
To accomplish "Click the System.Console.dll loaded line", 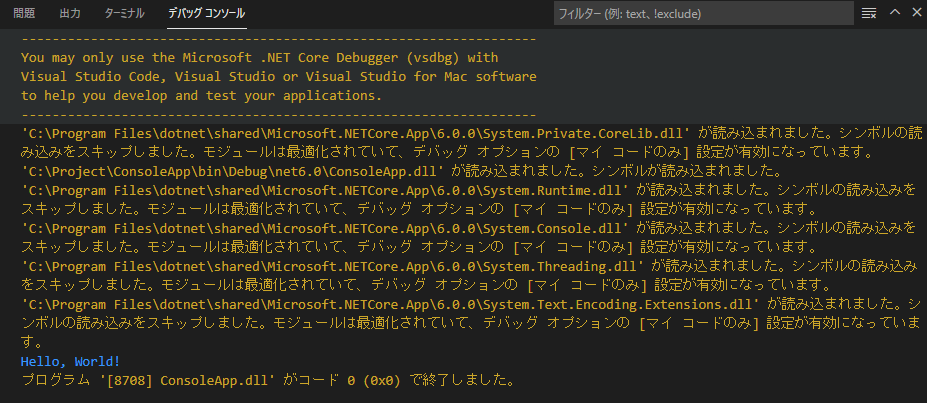I will (x=469, y=238).
